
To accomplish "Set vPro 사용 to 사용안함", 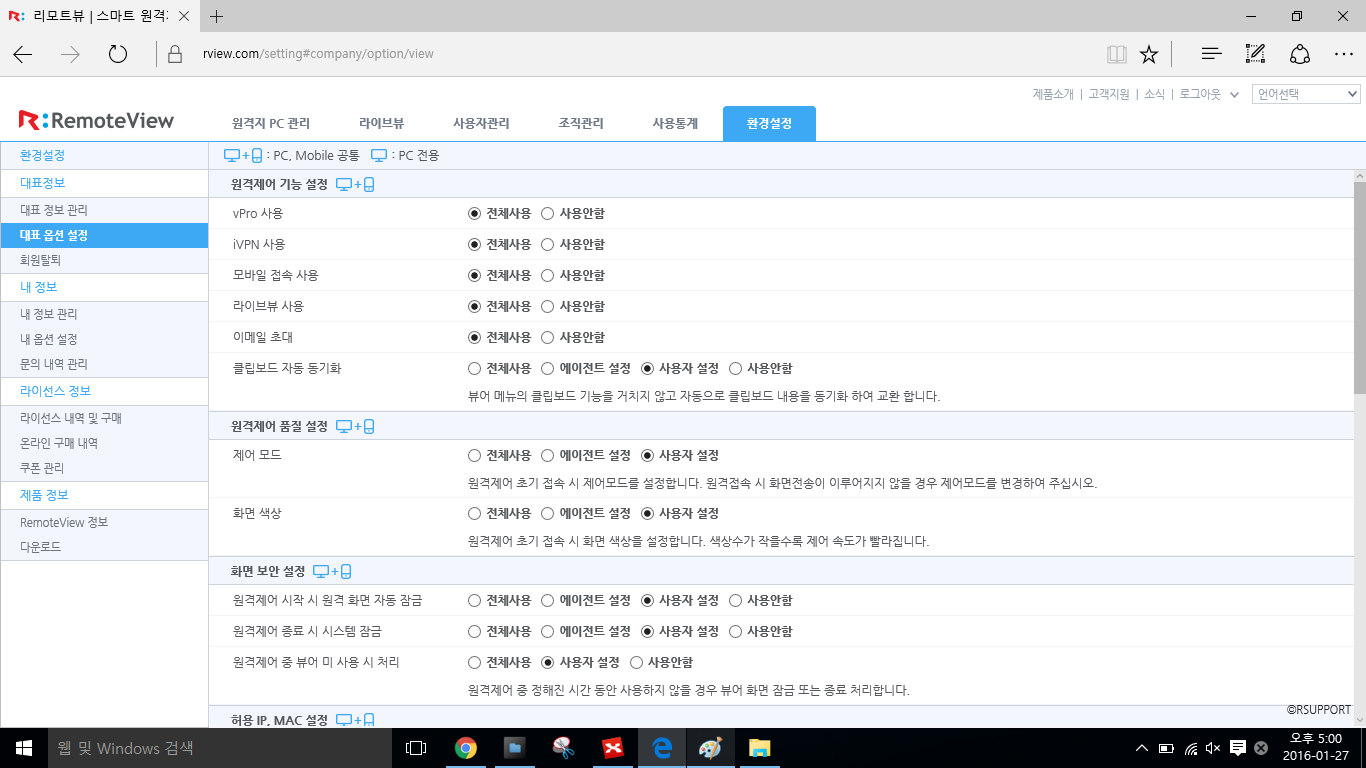I will click(x=547, y=213).
